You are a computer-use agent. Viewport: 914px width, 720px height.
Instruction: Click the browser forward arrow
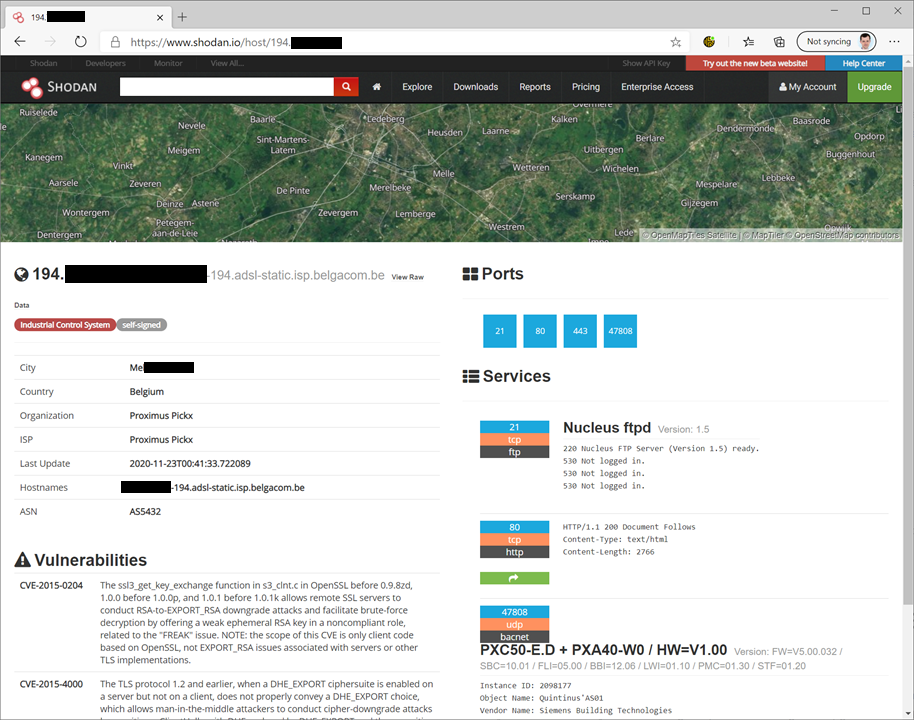pos(51,41)
